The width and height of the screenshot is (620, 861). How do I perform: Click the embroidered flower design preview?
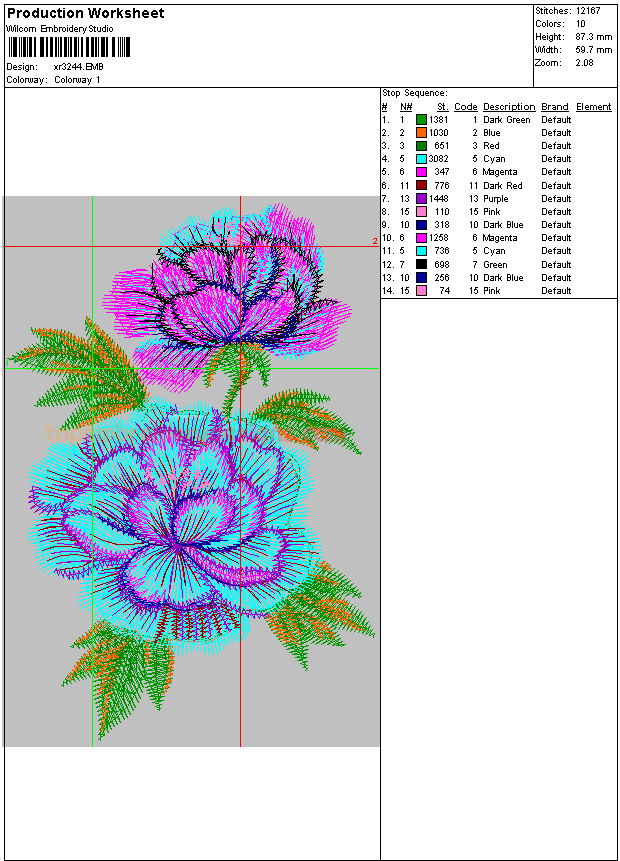(x=191, y=471)
